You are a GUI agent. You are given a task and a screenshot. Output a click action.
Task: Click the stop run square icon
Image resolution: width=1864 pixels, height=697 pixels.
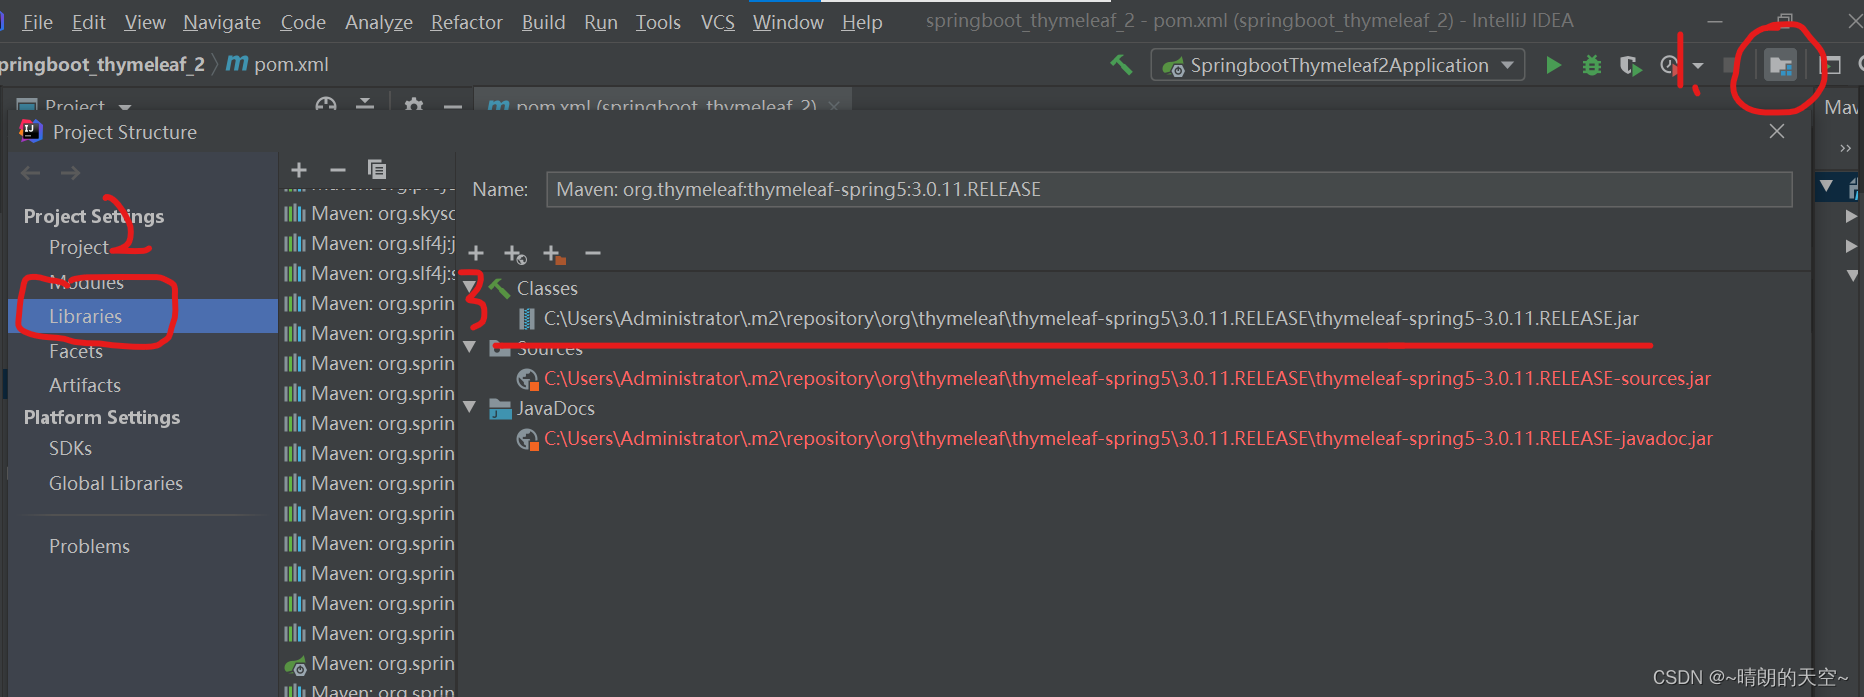point(1731,65)
